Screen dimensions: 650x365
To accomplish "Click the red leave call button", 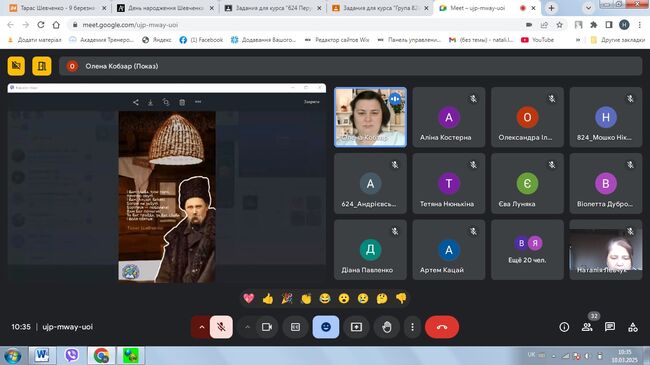I will click(442, 327).
